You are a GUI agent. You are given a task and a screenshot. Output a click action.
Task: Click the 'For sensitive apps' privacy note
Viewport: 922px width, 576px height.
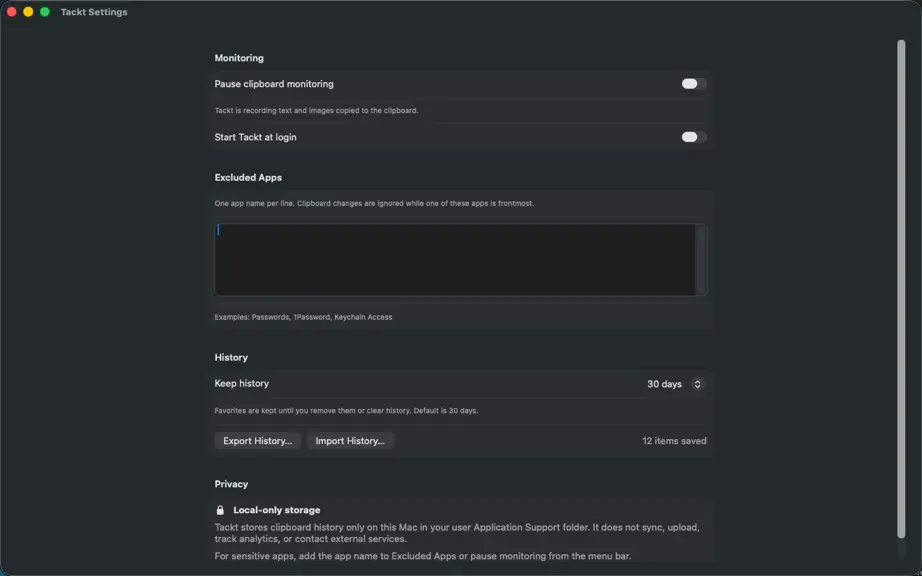click(423, 556)
